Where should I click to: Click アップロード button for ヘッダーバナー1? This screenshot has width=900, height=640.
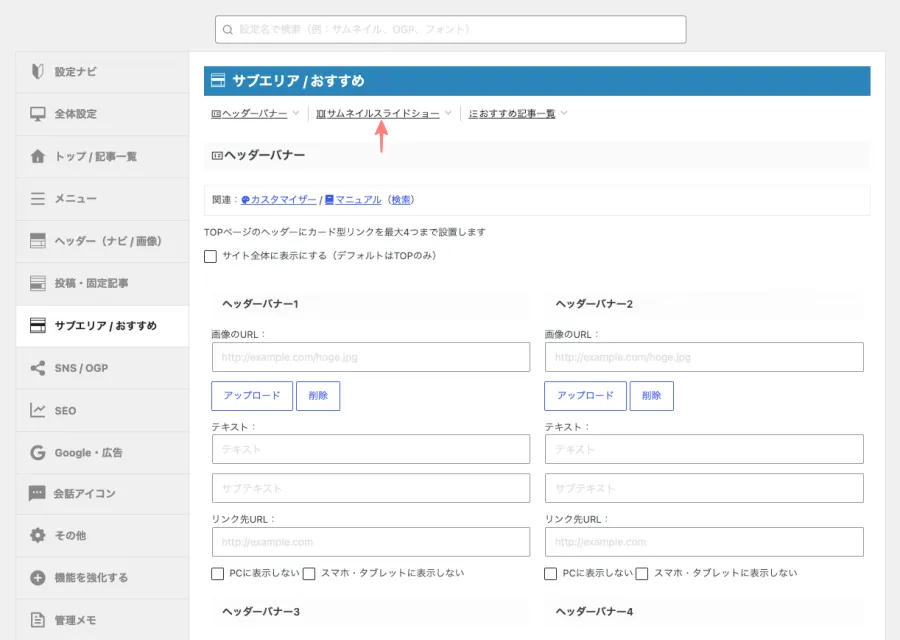tap(252, 396)
